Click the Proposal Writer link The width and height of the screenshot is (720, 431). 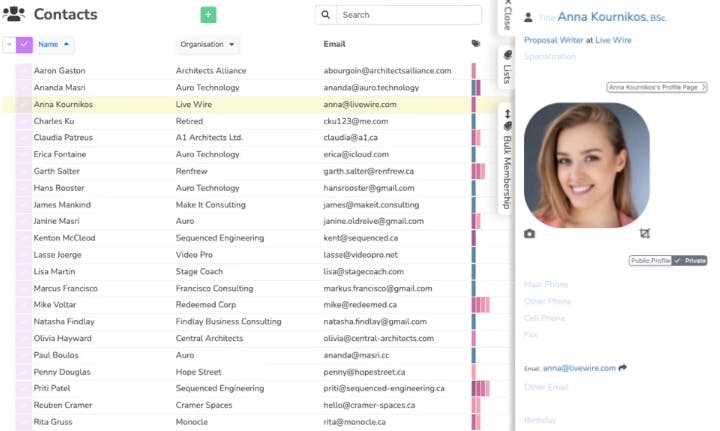point(553,40)
